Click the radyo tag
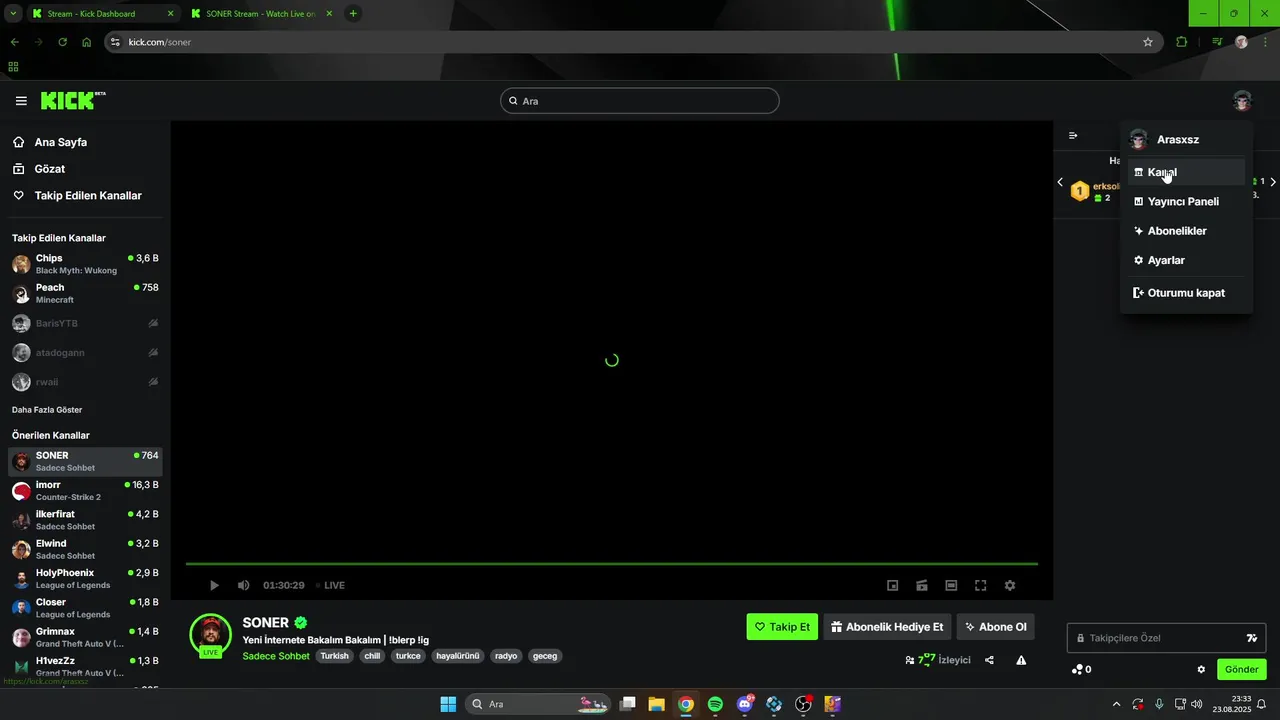The height and width of the screenshot is (720, 1280). pyautogui.click(x=506, y=656)
